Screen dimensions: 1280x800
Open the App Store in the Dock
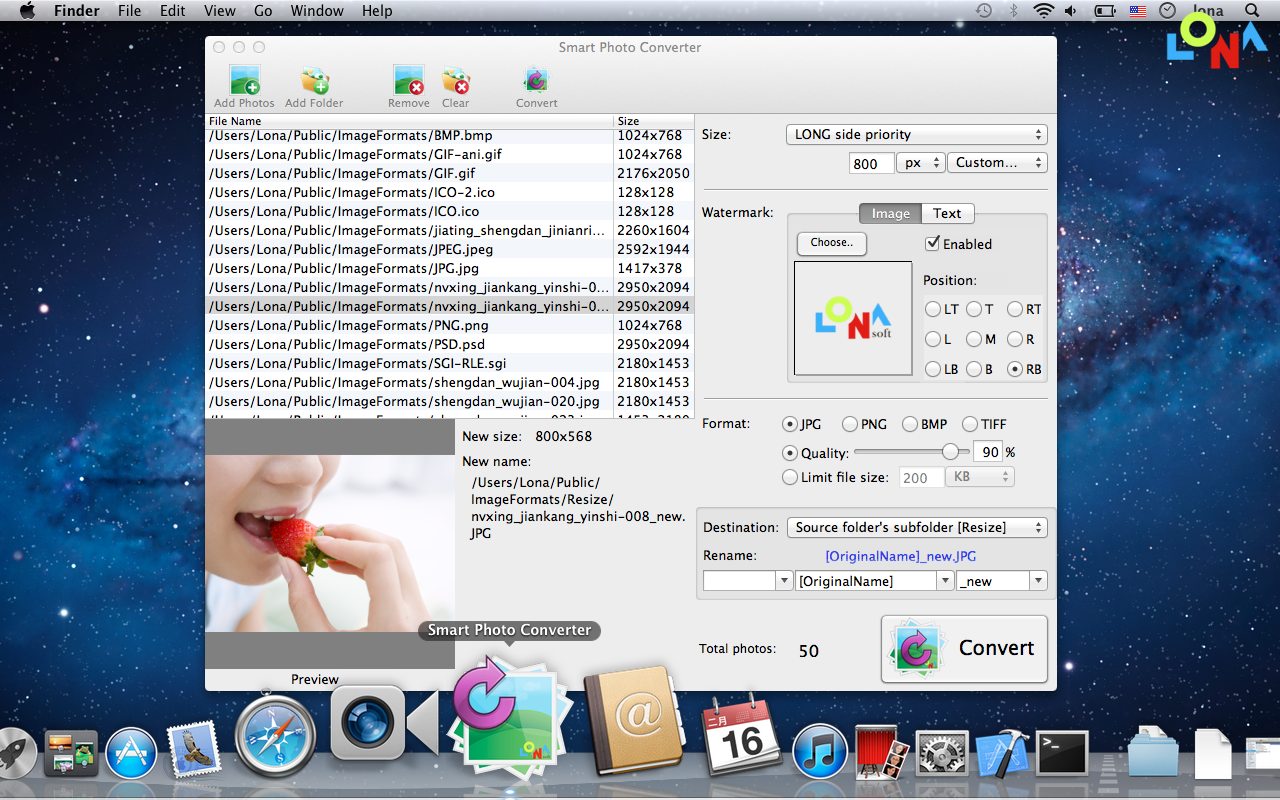[131, 752]
